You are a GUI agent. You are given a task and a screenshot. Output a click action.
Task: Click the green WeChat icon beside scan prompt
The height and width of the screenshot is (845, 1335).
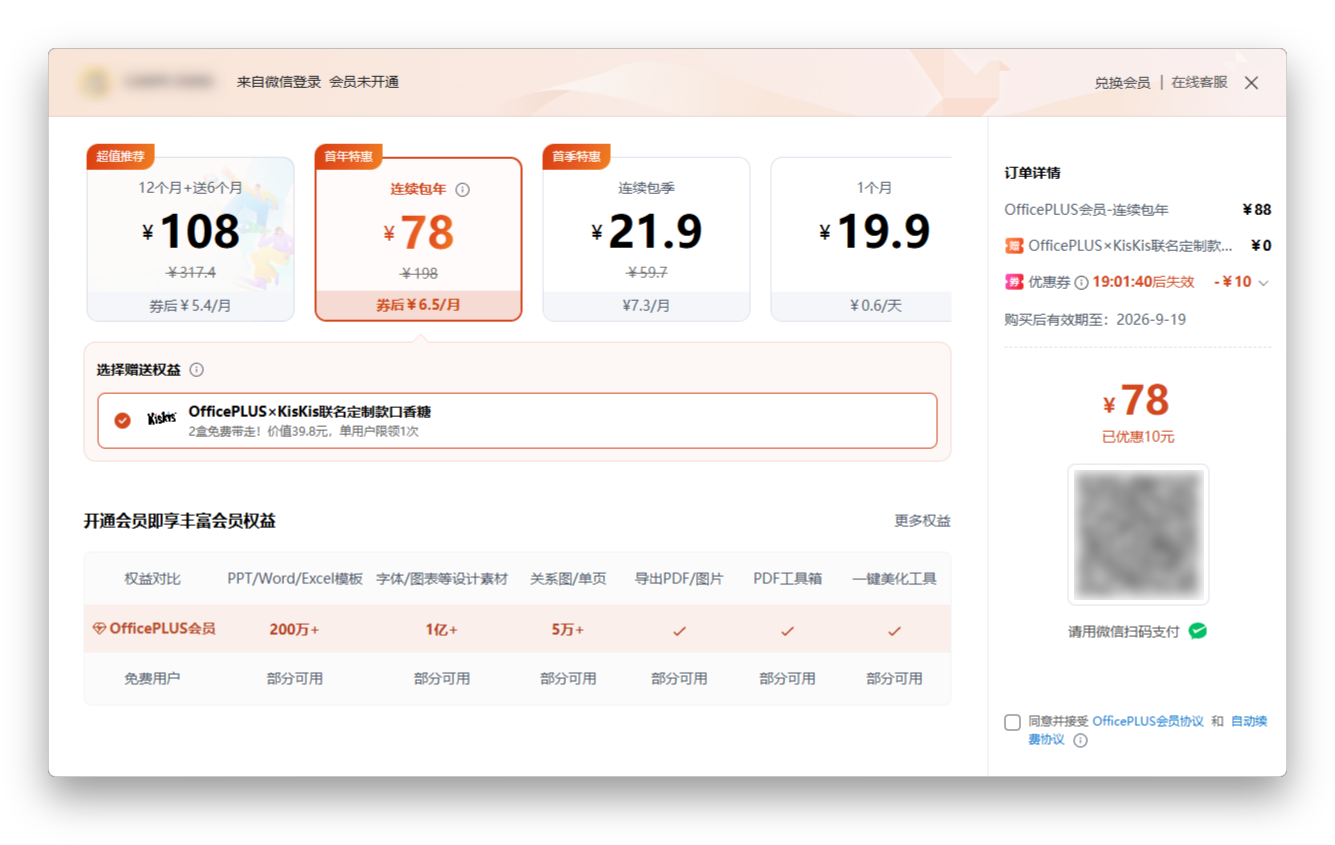pos(1197,630)
